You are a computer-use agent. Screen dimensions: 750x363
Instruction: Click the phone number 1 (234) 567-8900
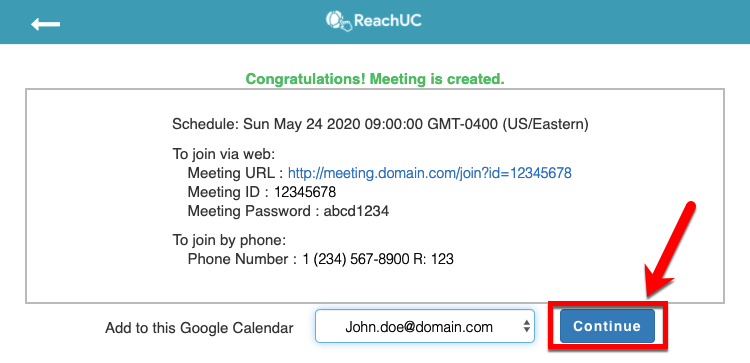(356, 259)
